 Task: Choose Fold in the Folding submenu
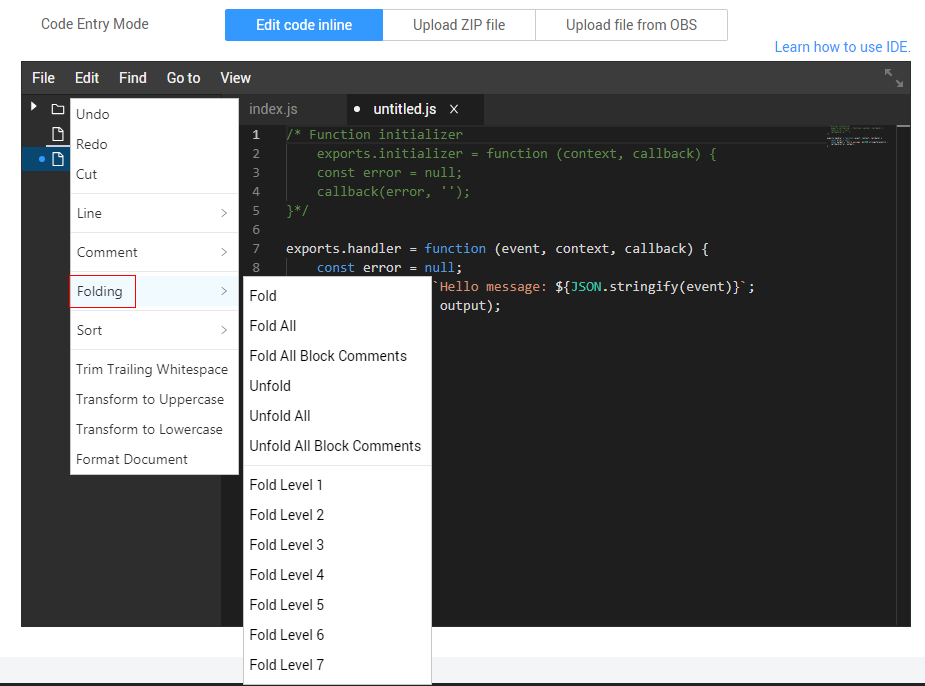tap(337, 296)
